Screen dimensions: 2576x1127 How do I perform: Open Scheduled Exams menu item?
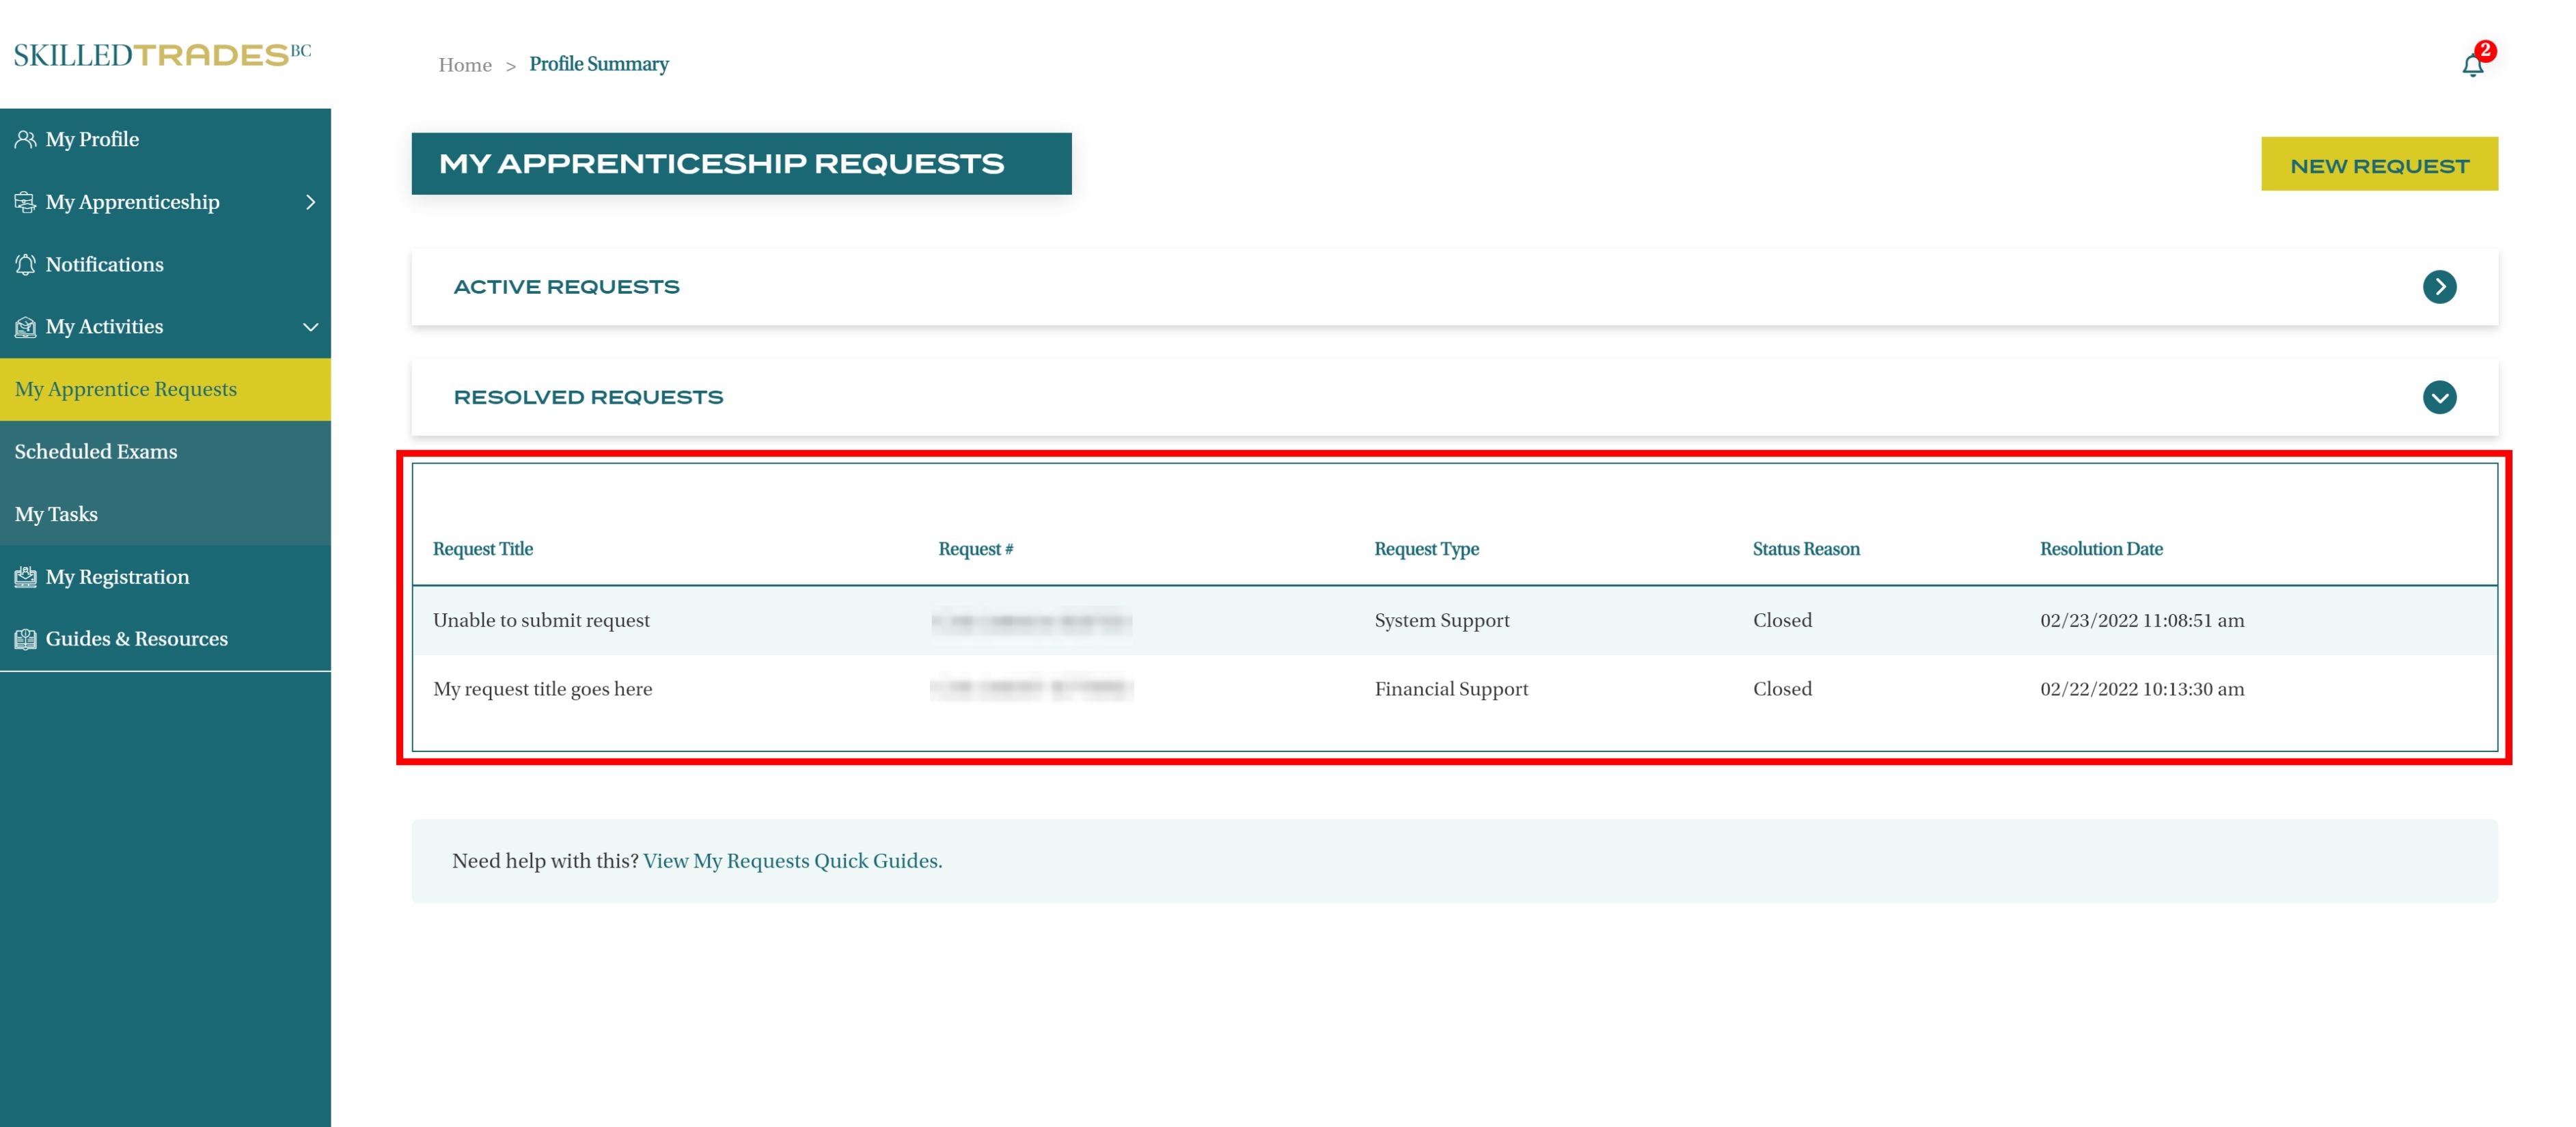(x=96, y=451)
